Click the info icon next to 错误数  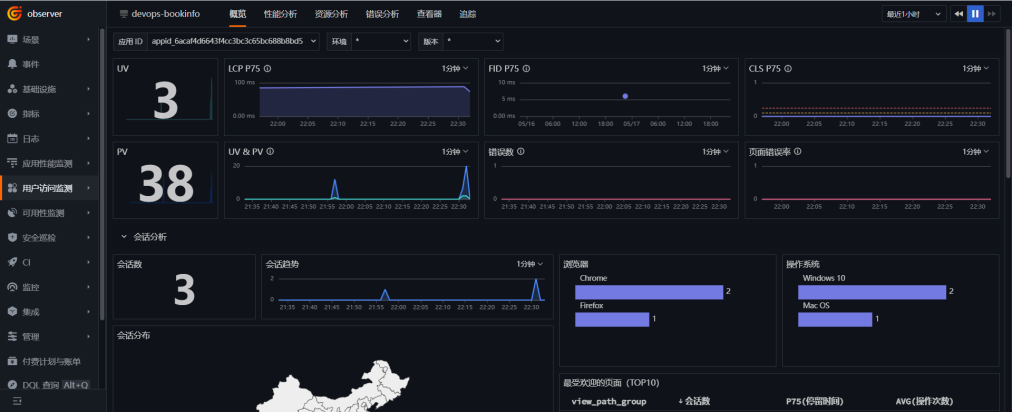pos(520,151)
